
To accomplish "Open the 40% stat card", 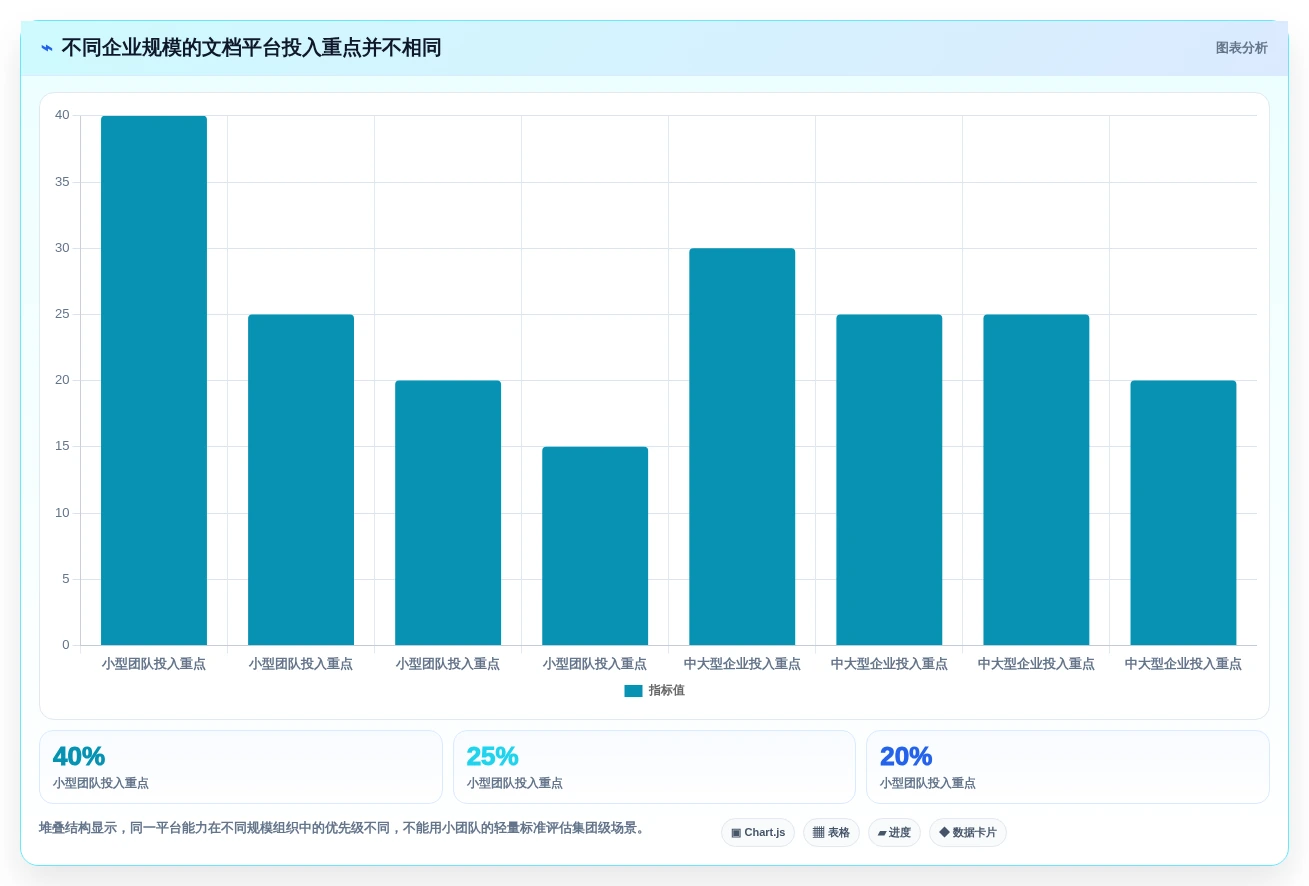I will pyautogui.click(x=241, y=767).
